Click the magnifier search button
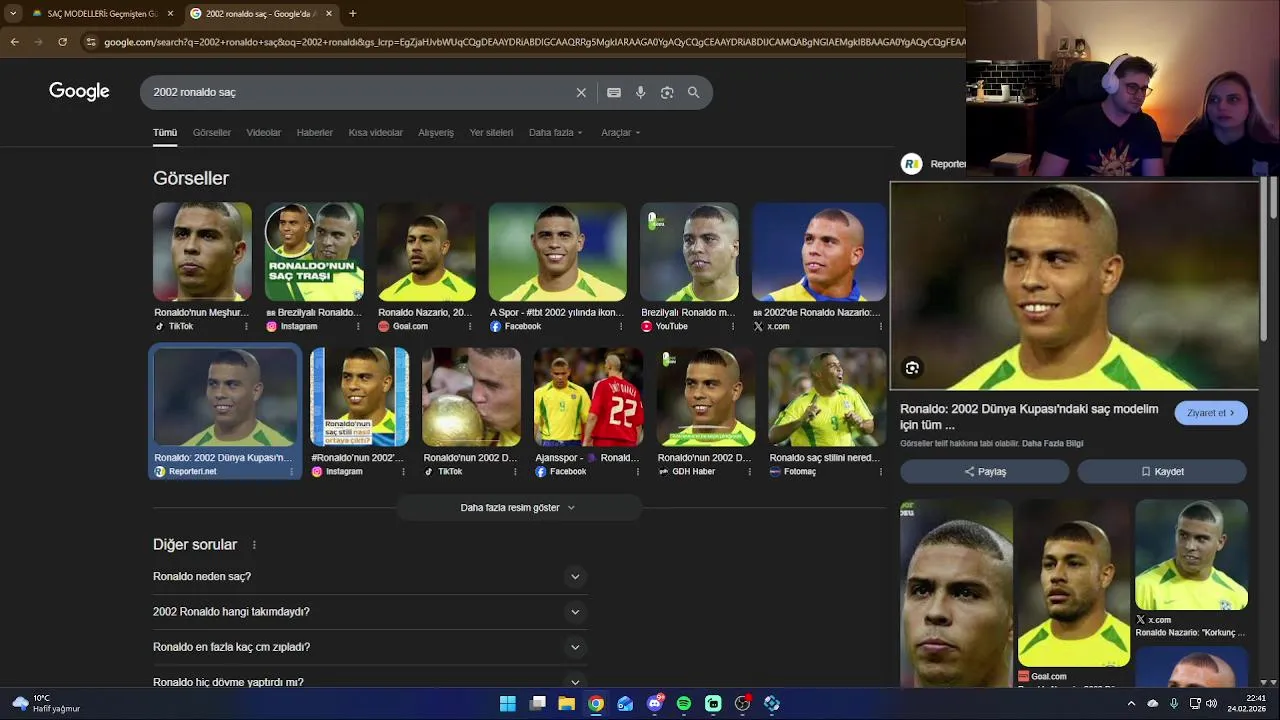Image resolution: width=1280 pixels, height=720 pixels. pos(693,92)
